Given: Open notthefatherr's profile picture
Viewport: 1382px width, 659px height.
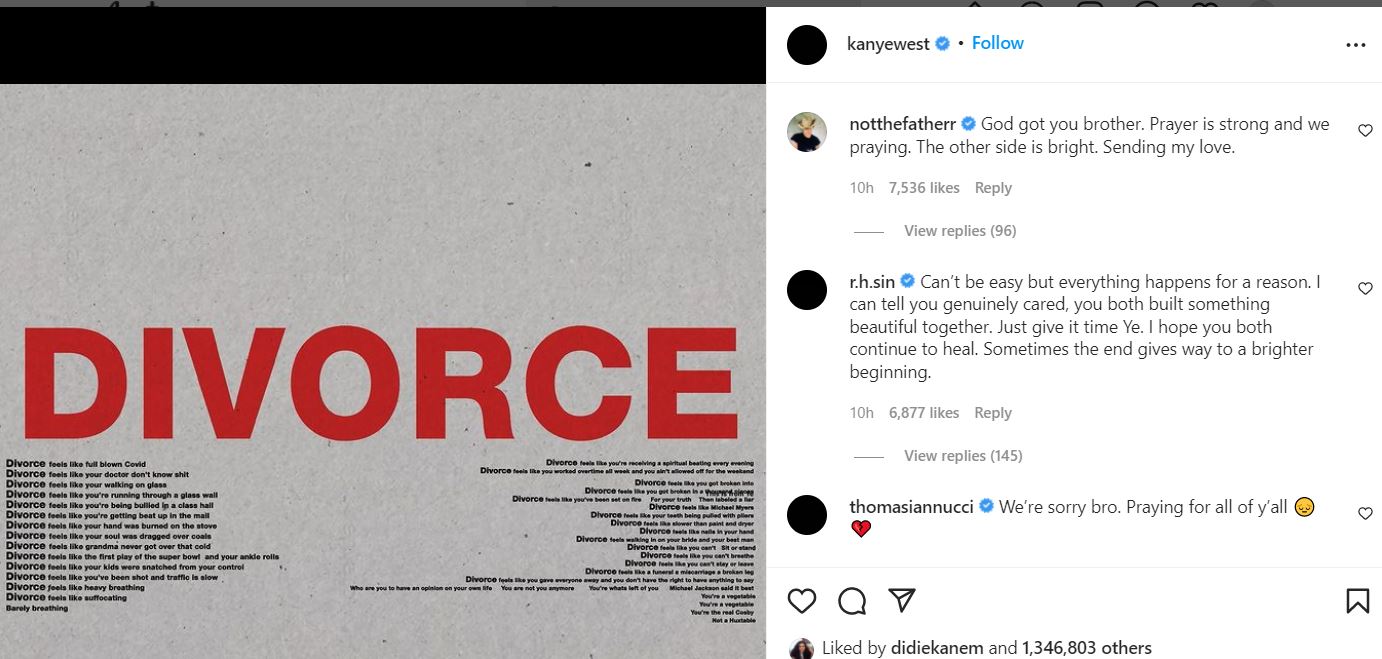Looking at the screenshot, I should [x=807, y=132].
